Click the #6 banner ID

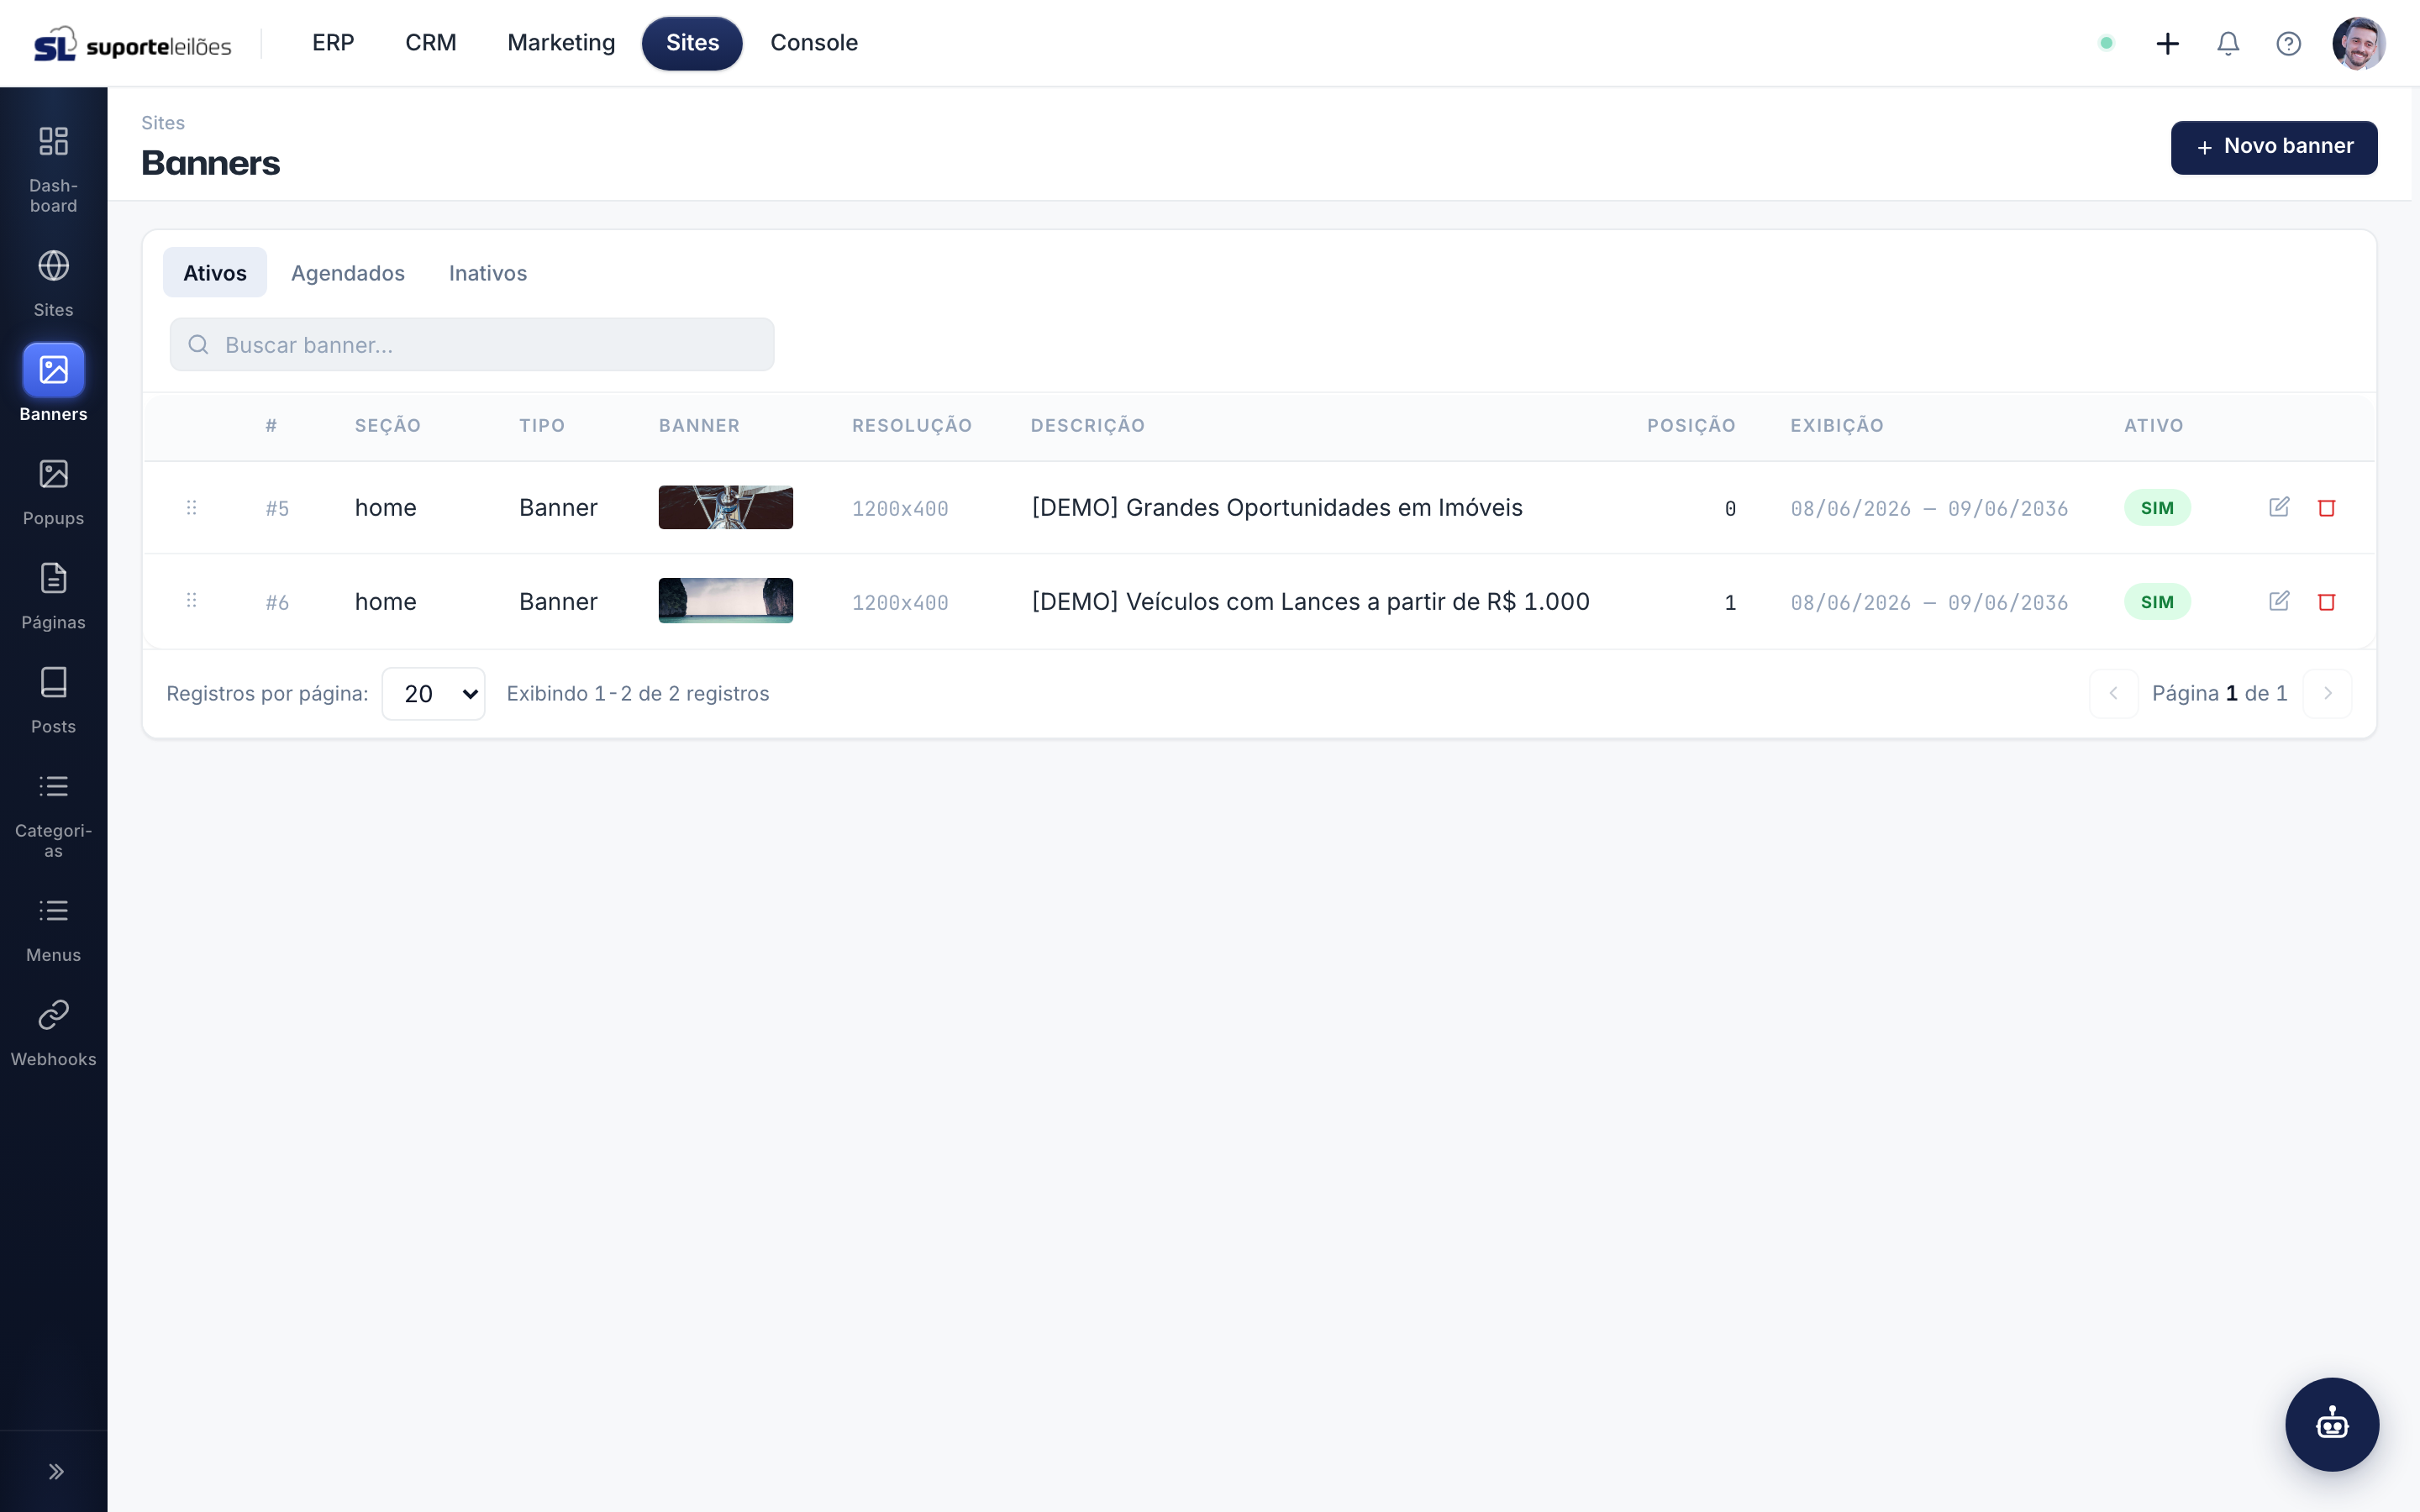[x=277, y=603]
